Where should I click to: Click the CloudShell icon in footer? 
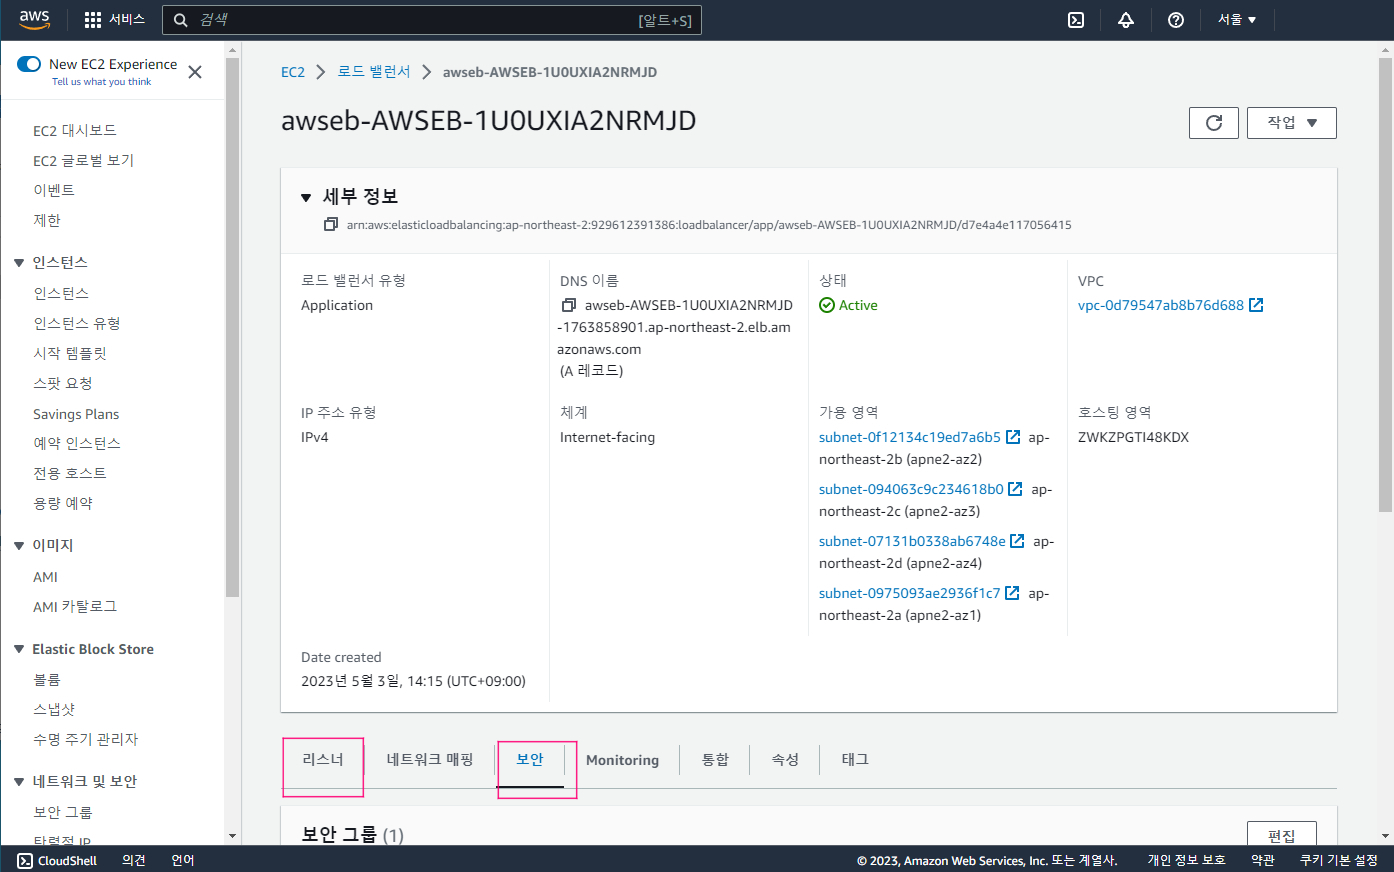pos(25,860)
